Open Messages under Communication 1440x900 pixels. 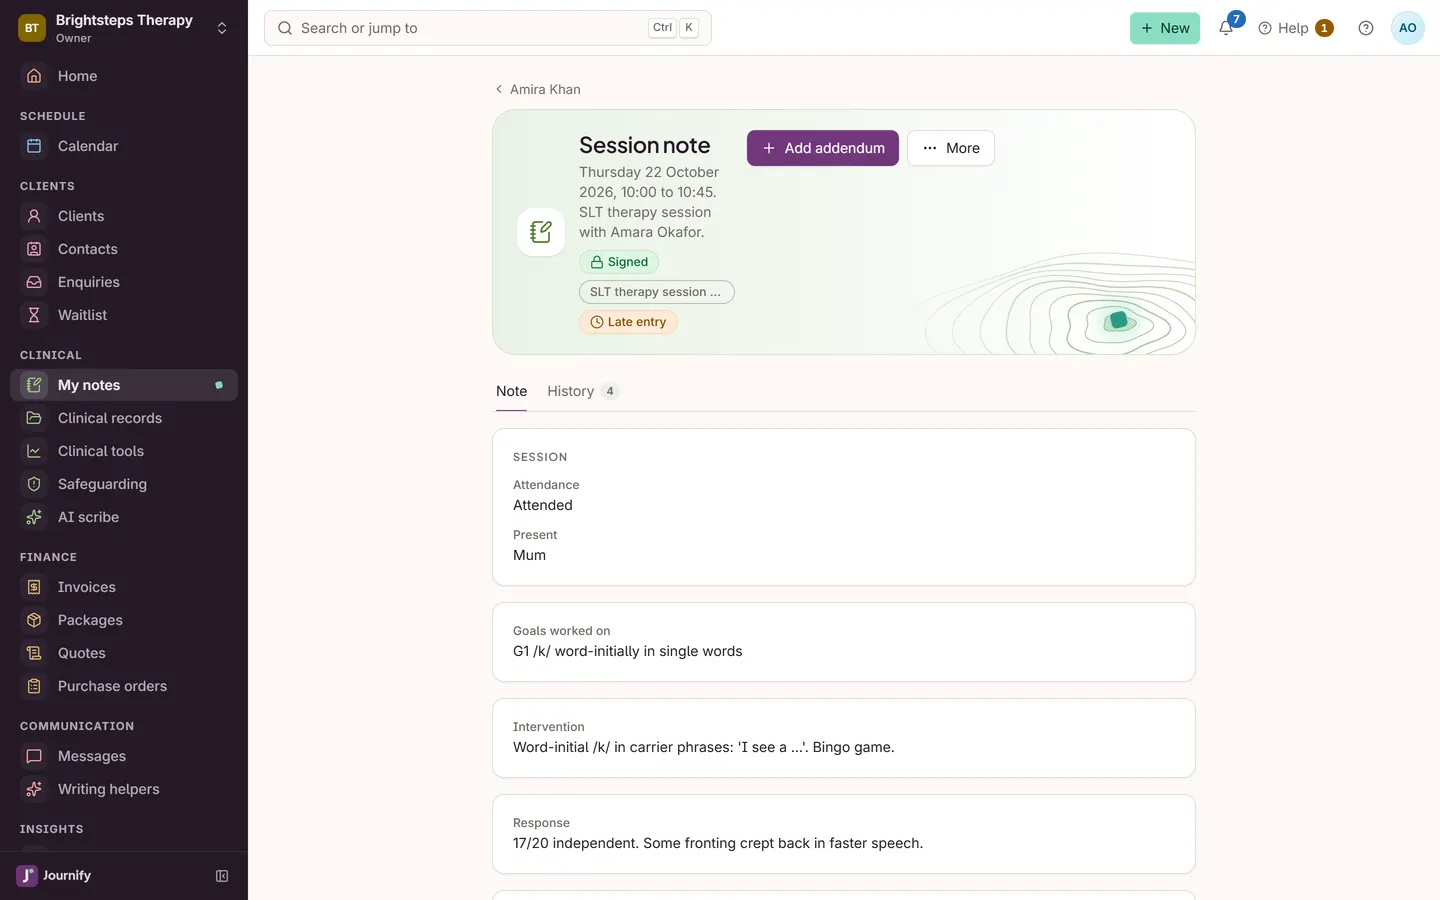(x=124, y=756)
